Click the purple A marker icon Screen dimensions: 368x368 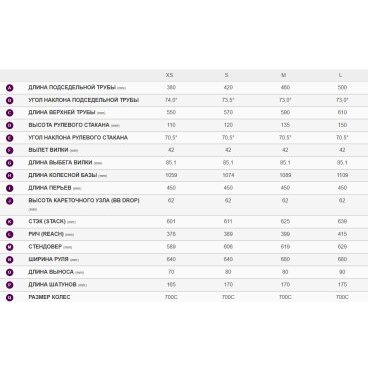[10, 88]
